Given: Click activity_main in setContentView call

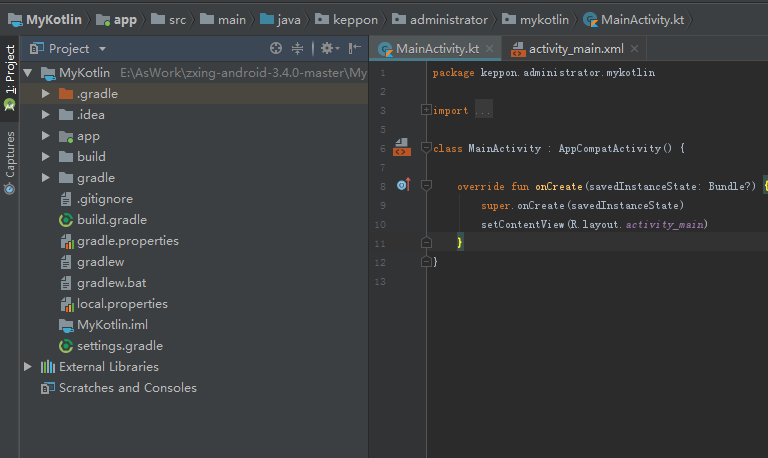Looking at the screenshot, I should (x=664, y=224).
